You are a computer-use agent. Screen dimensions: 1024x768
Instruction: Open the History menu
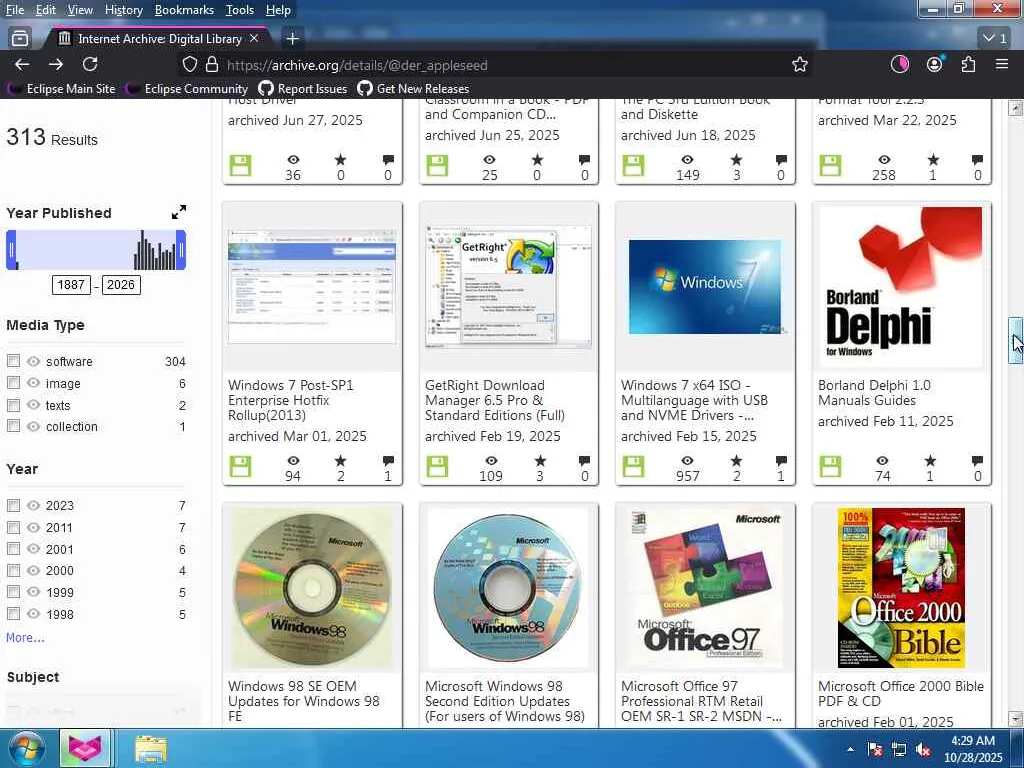click(123, 10)
